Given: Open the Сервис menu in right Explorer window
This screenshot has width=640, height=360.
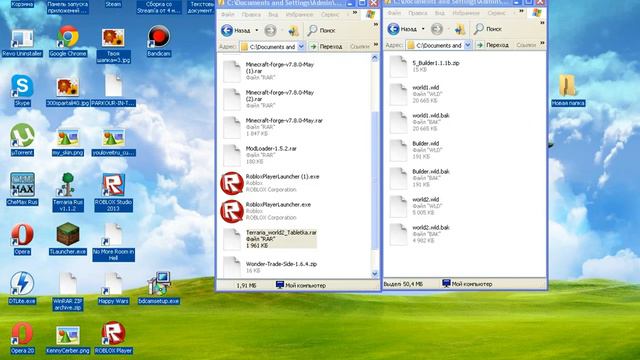Looking at the screenshot, I should point(497,13).
